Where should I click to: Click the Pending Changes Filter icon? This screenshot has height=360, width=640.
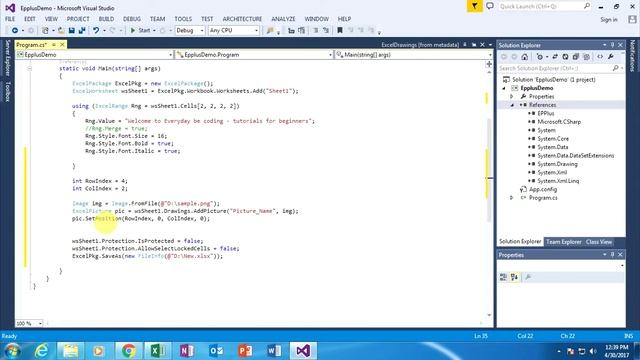pos(540,57)
